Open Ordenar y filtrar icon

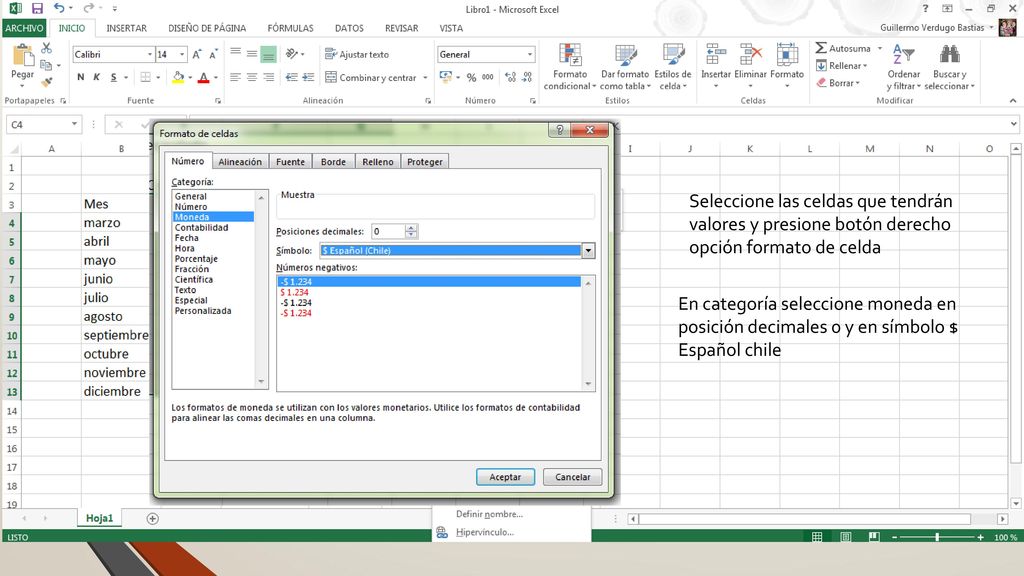tap(904, 54)
